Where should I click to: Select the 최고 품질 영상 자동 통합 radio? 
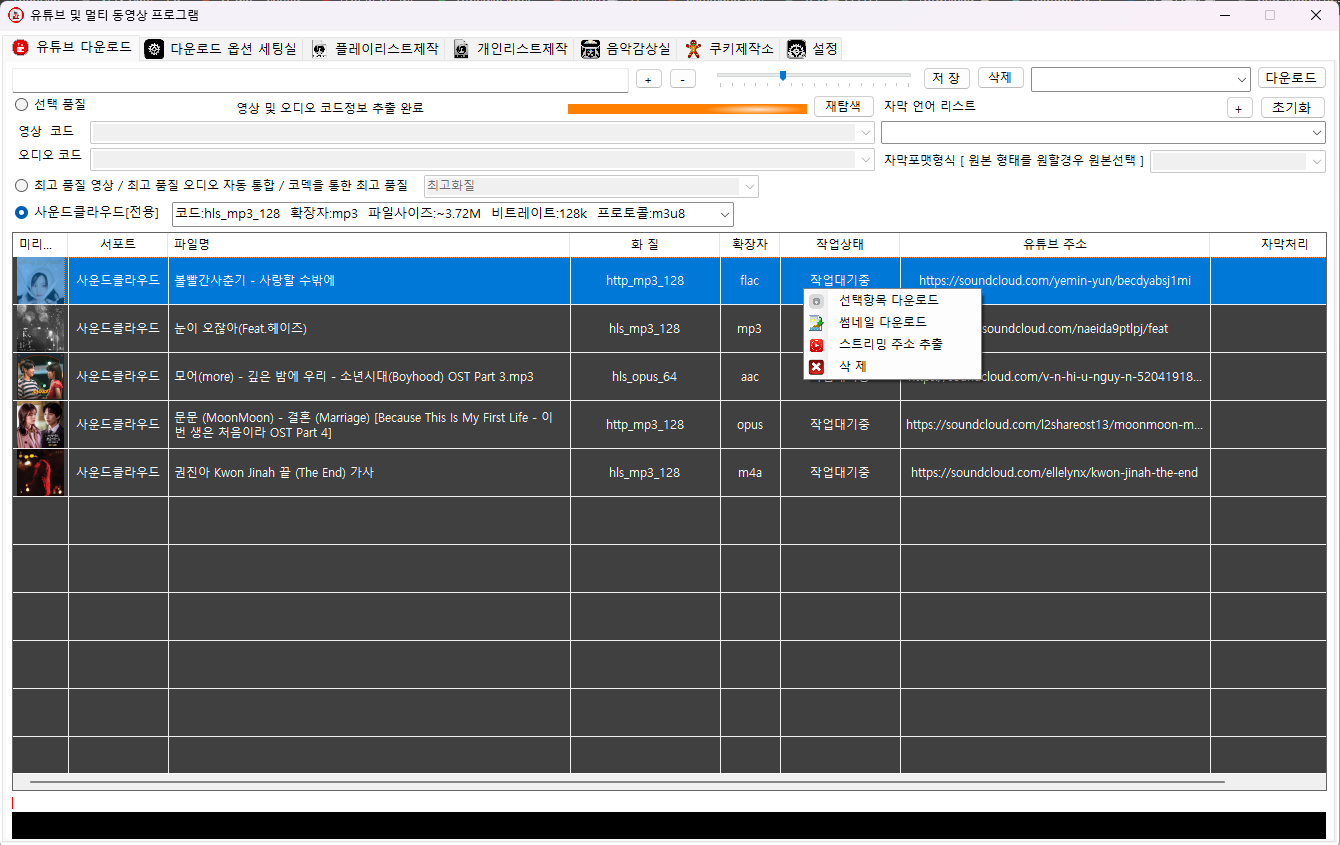21,185
